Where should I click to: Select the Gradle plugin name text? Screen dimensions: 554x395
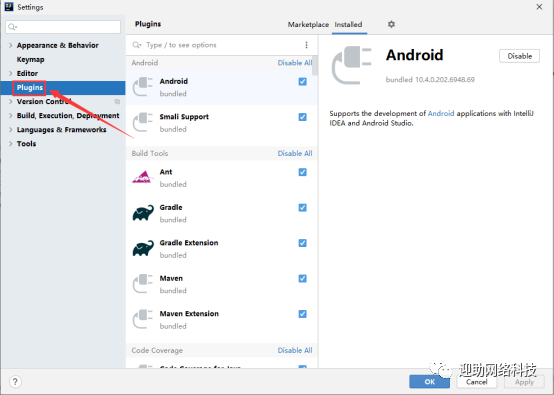point(171,207)
